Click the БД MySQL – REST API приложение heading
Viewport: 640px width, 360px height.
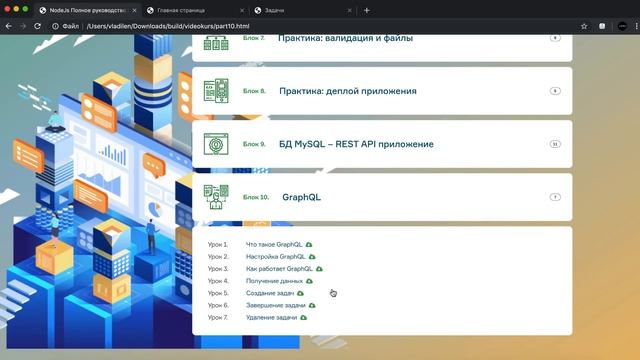[356, 144]
